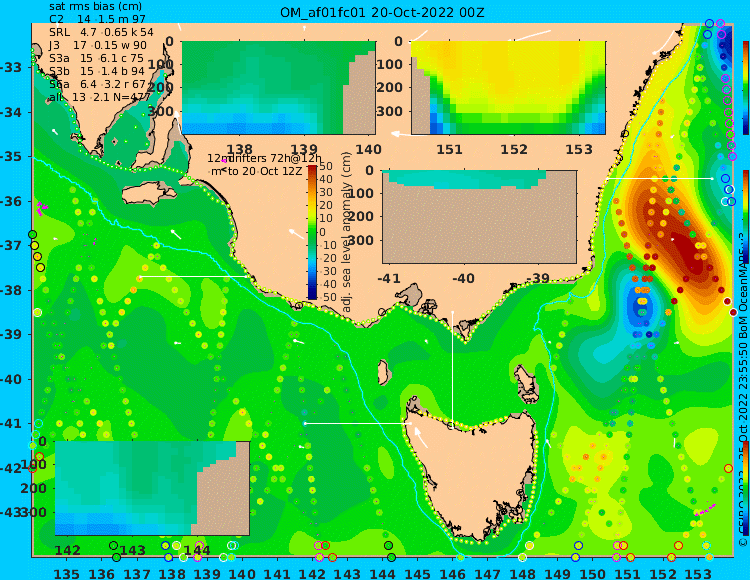Open the 142–144 longitude depth section inset
Screen dimensions: 750x580
(x=152, y=488)
